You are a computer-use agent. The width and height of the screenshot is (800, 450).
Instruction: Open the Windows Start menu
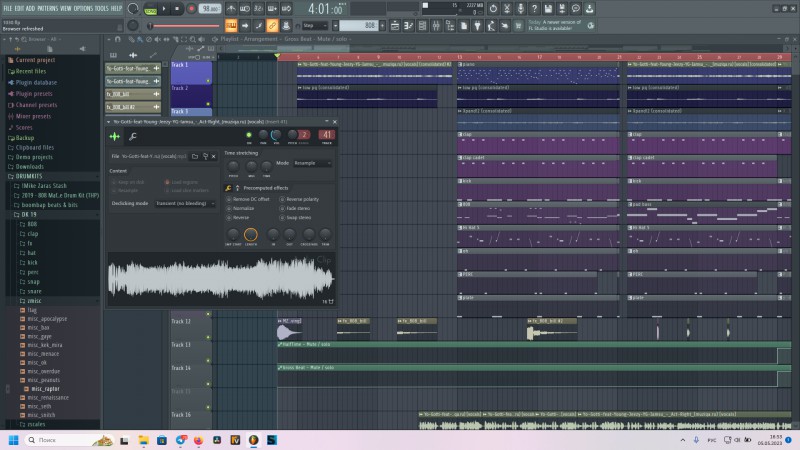[13, 440]
